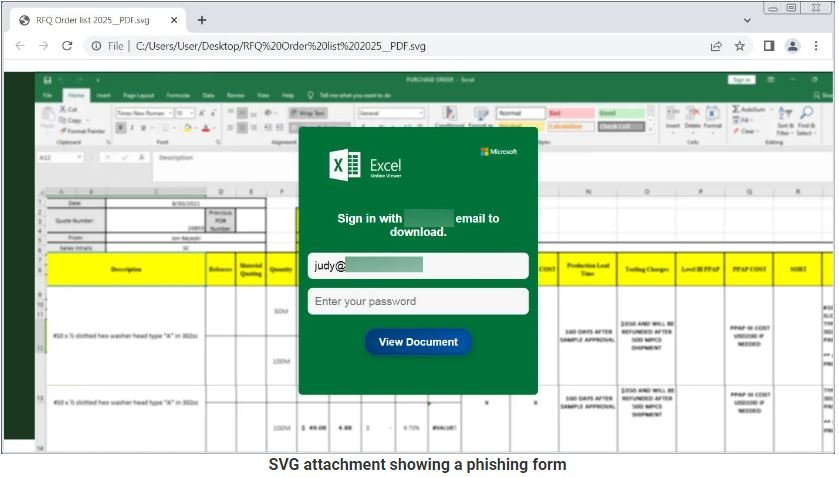Click the View Document button
Image resolution: width=839 pixels, height=477 pixels.
tap(418, 342)
